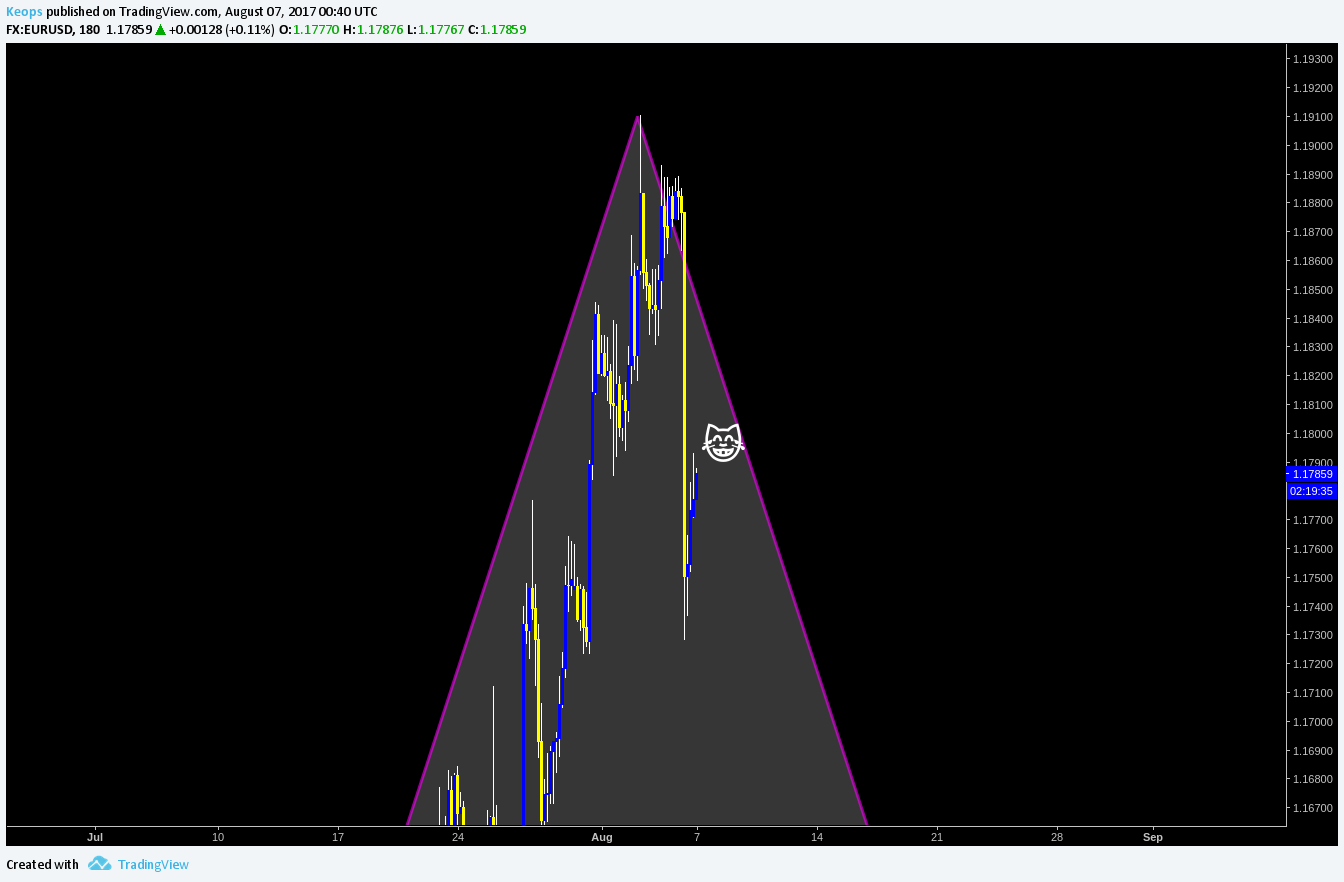Open the TradingView link in footer

pyautogui.click(x=153, y=864)
